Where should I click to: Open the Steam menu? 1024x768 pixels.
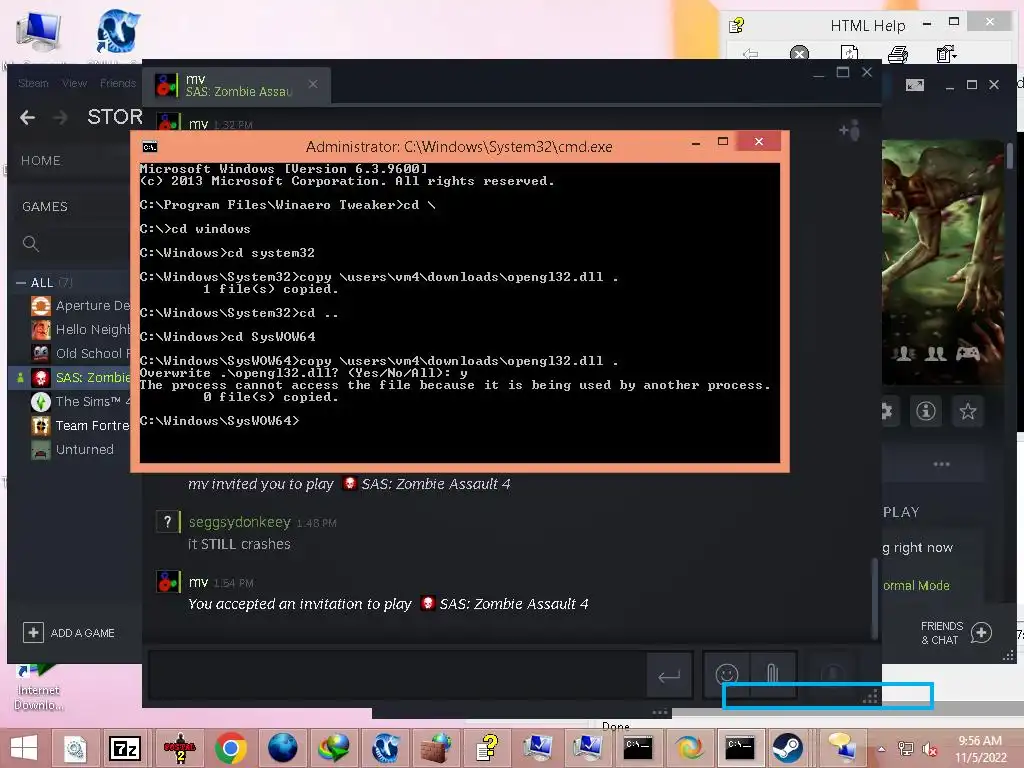point(33,84)
